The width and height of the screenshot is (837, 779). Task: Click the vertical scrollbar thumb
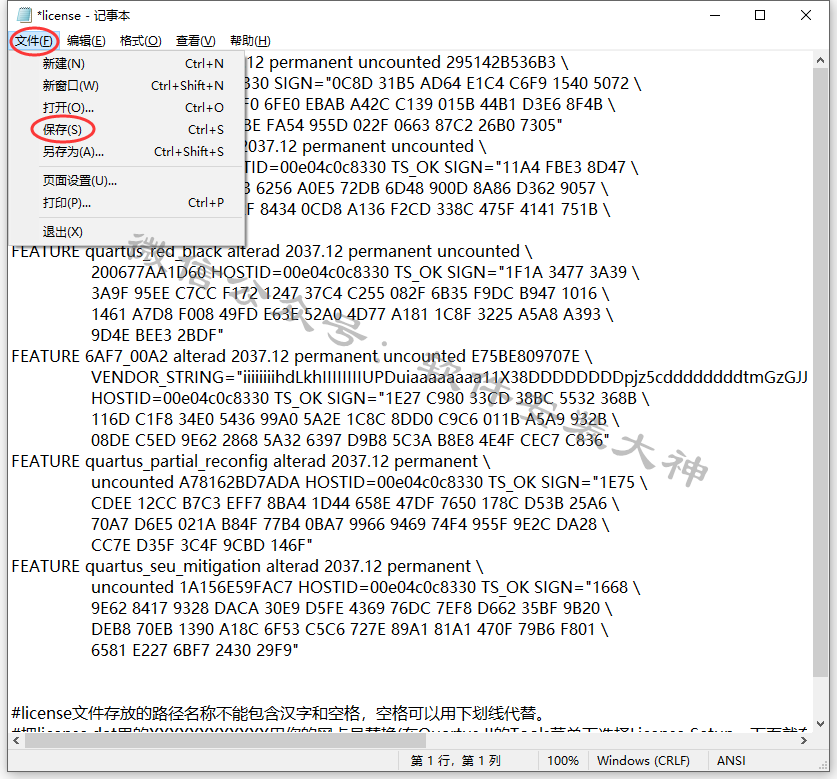820,373
